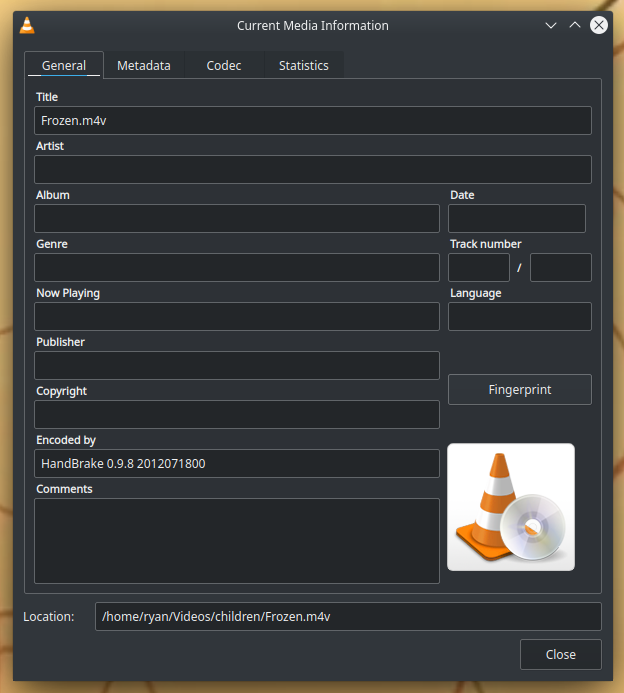Click the 'Encoded by' label
The height and width of the screenshot is (693, 624).
point(66,440)
